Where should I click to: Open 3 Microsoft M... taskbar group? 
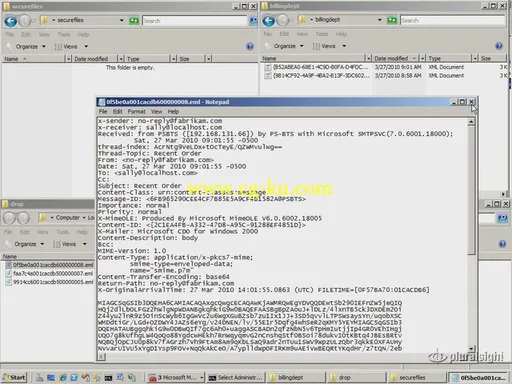tap(176, 377)
